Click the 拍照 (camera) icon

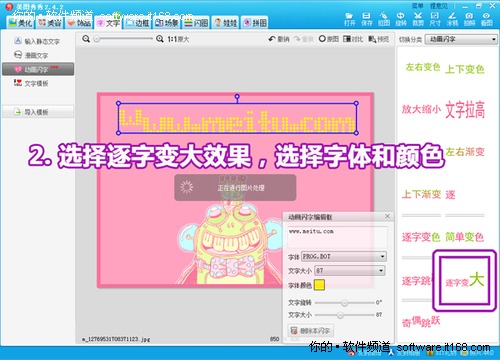(x=469, y=19)
